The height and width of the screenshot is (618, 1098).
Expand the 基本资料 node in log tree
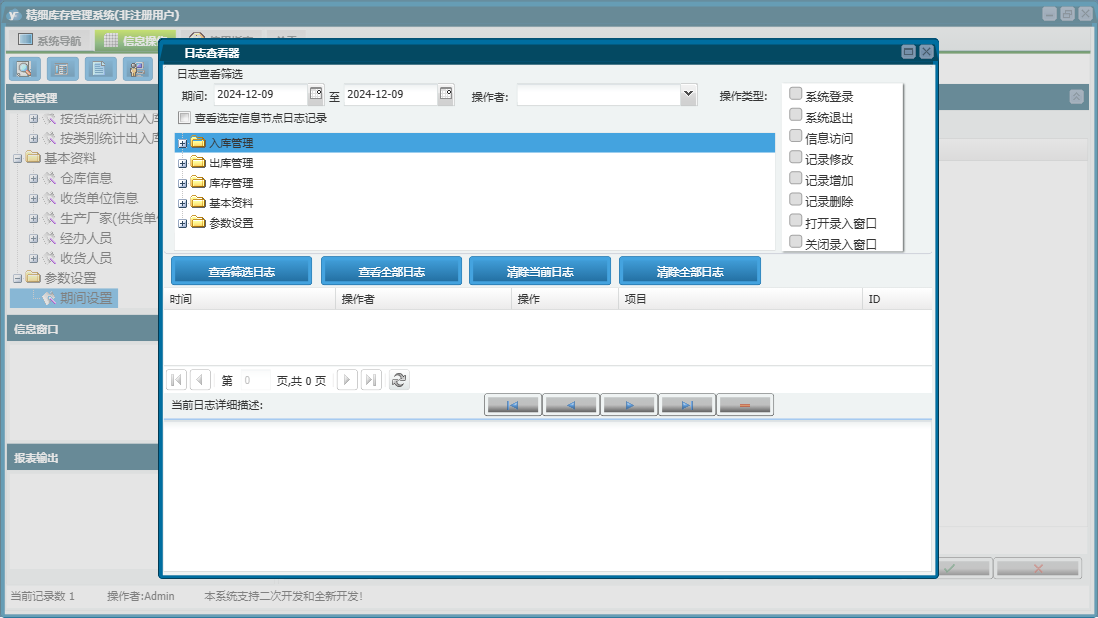coord(182,204)
